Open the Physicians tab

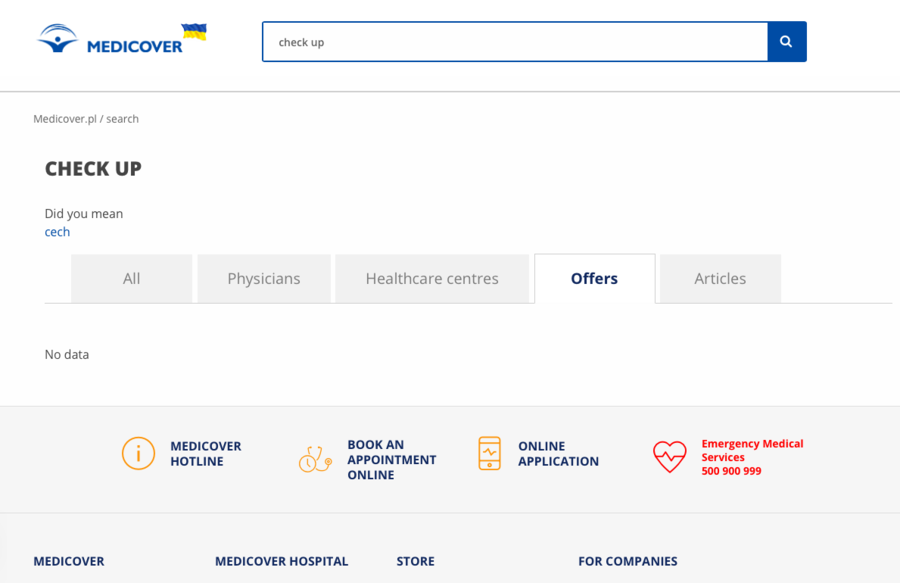264,279
